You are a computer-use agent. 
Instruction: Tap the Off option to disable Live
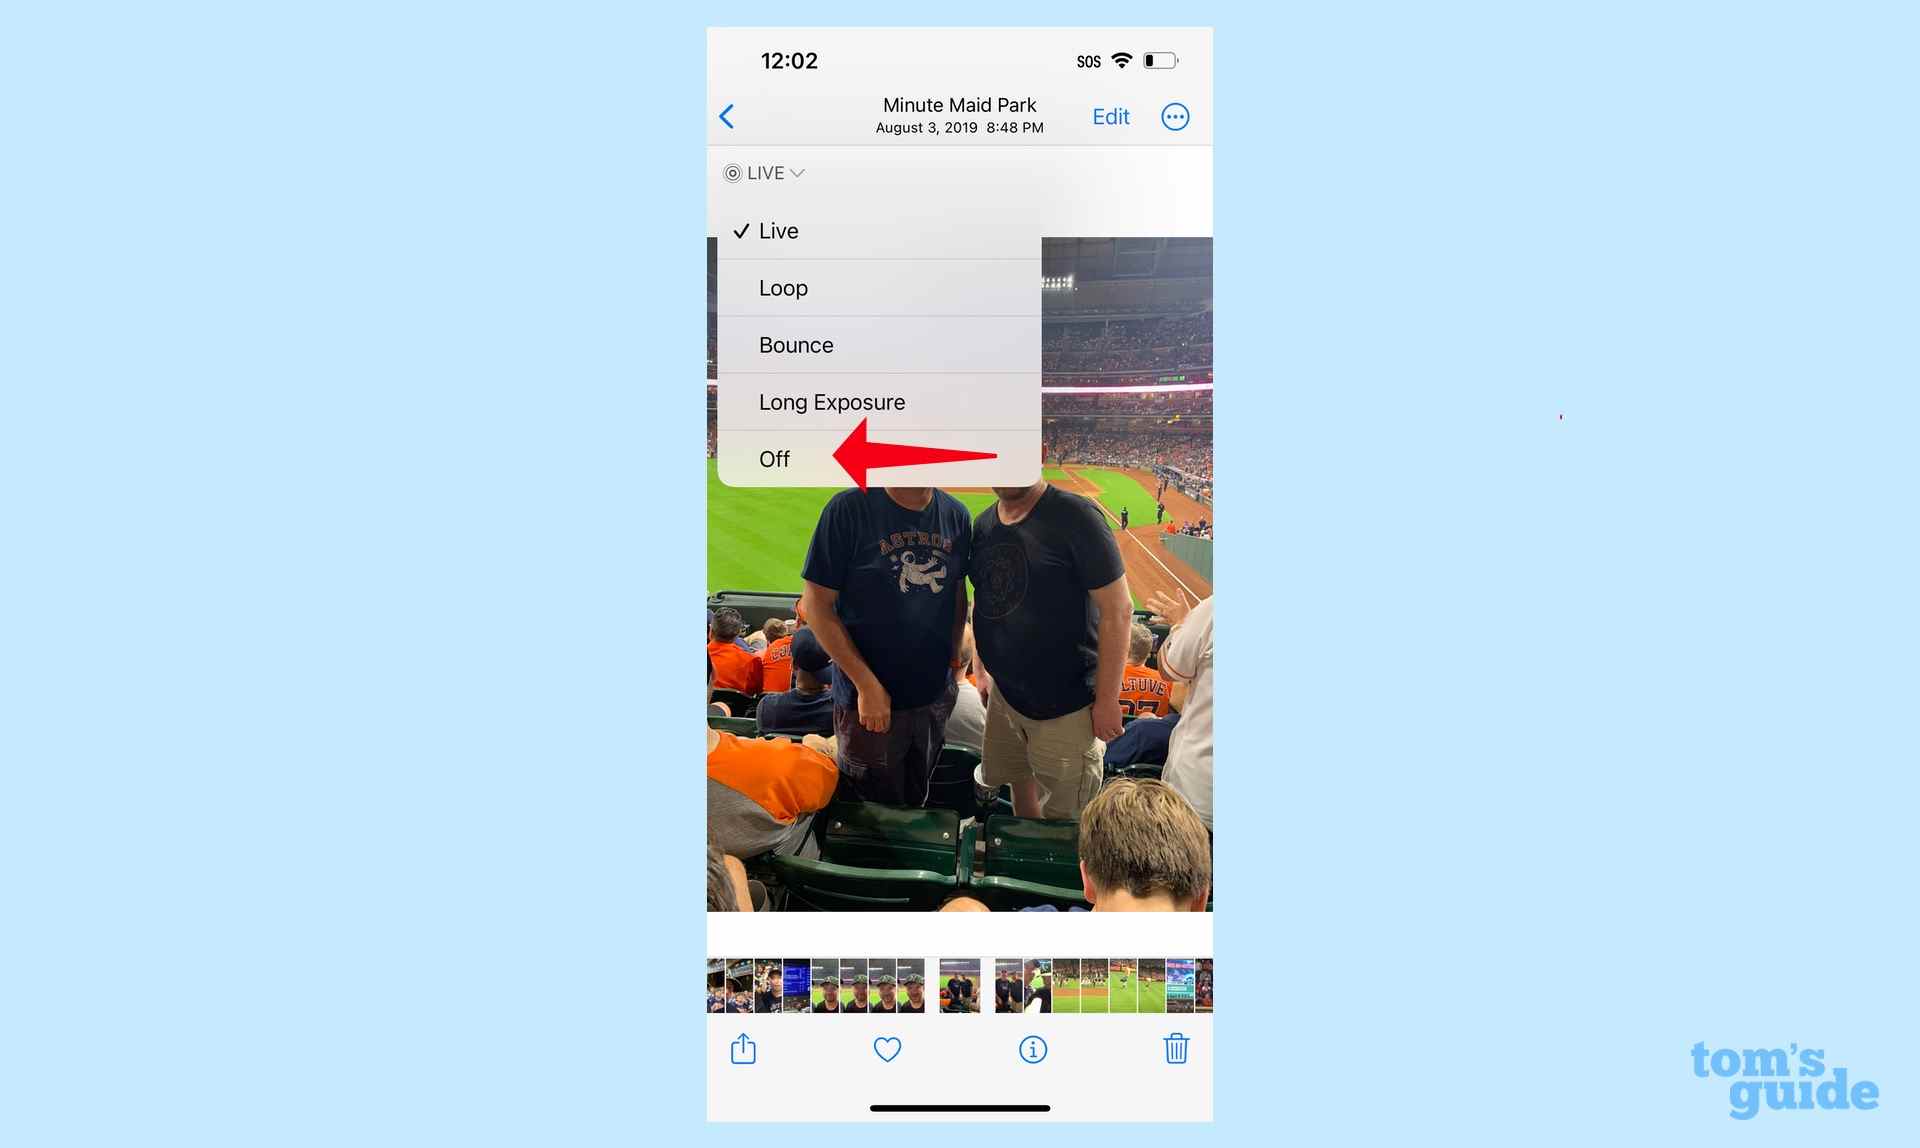[x=775, y=459]
